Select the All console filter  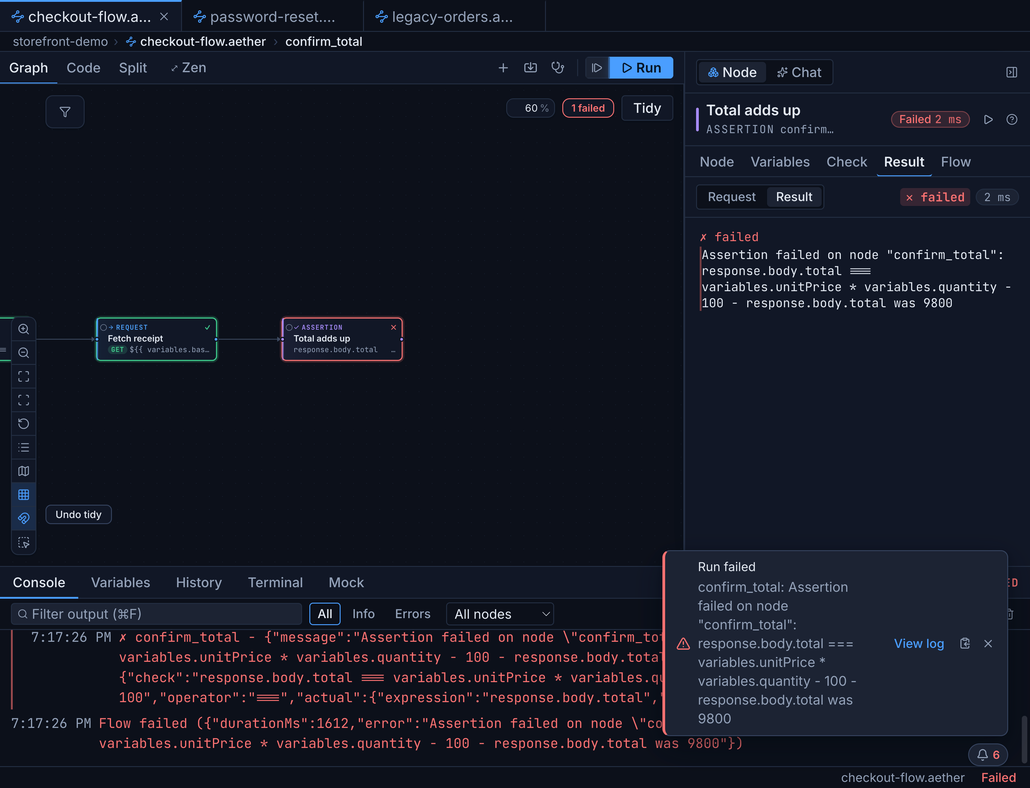coord(325,614)
